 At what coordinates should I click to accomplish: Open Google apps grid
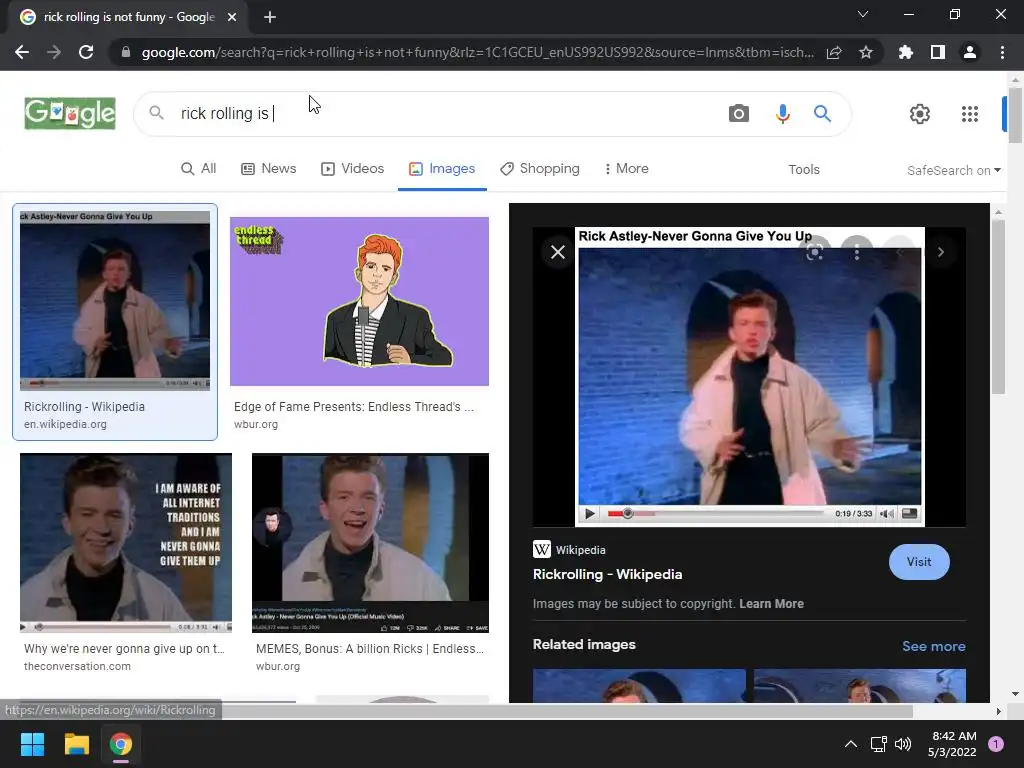(970, 114)
